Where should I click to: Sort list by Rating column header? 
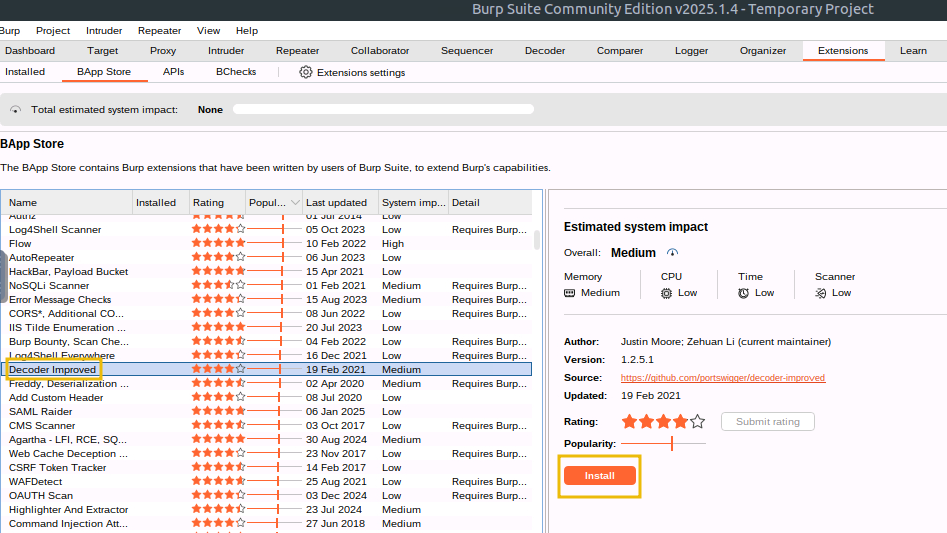(217, 203)
